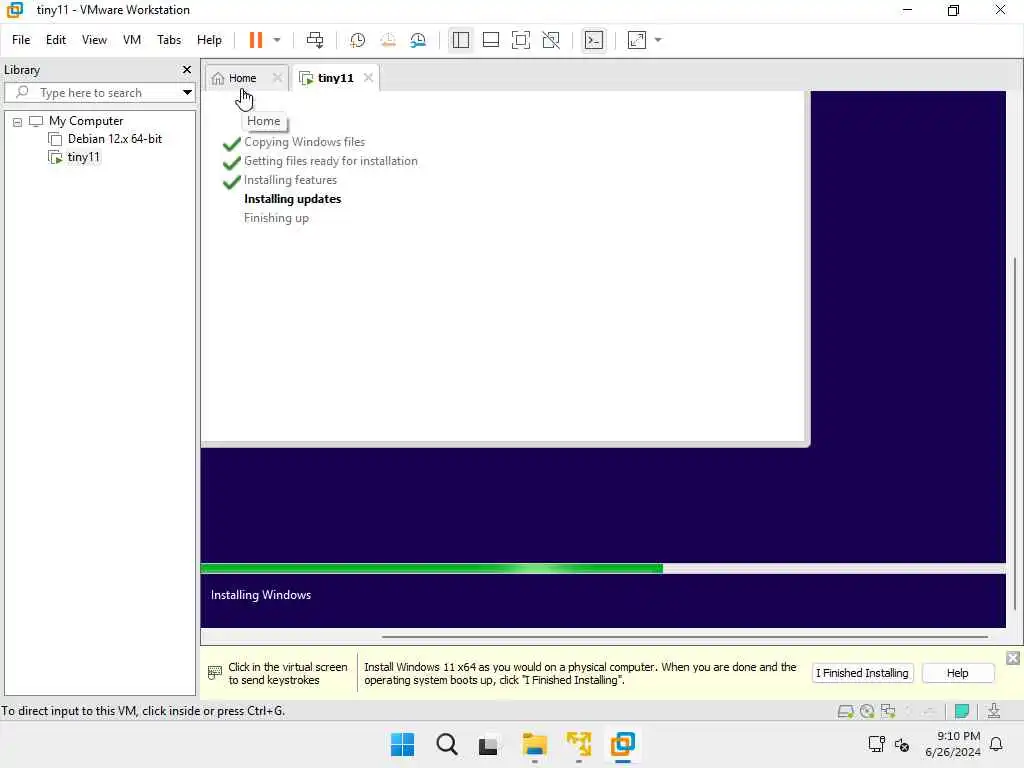Toggle the library sidebar view
This screenshot has width=1024, height=768.
point(460,40)
